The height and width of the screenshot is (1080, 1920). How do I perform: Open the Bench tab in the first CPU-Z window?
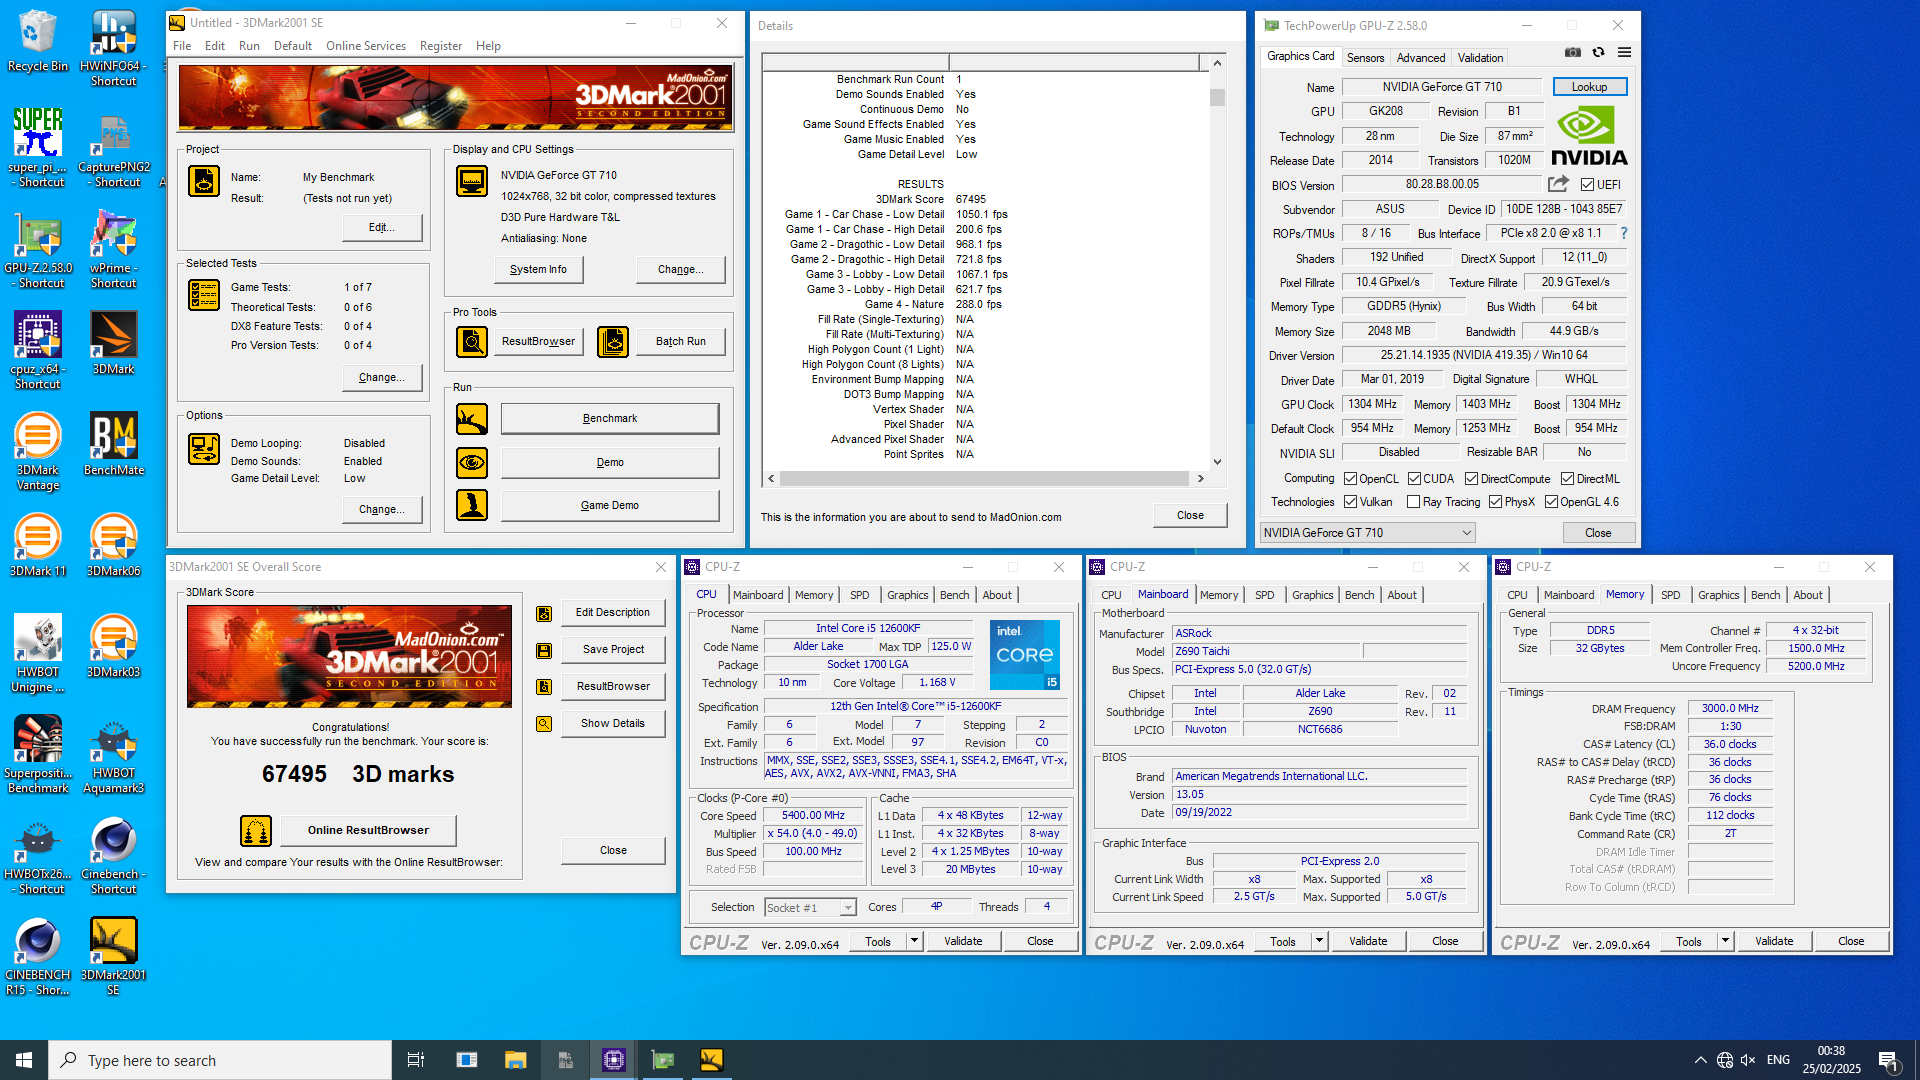point(954,595)
